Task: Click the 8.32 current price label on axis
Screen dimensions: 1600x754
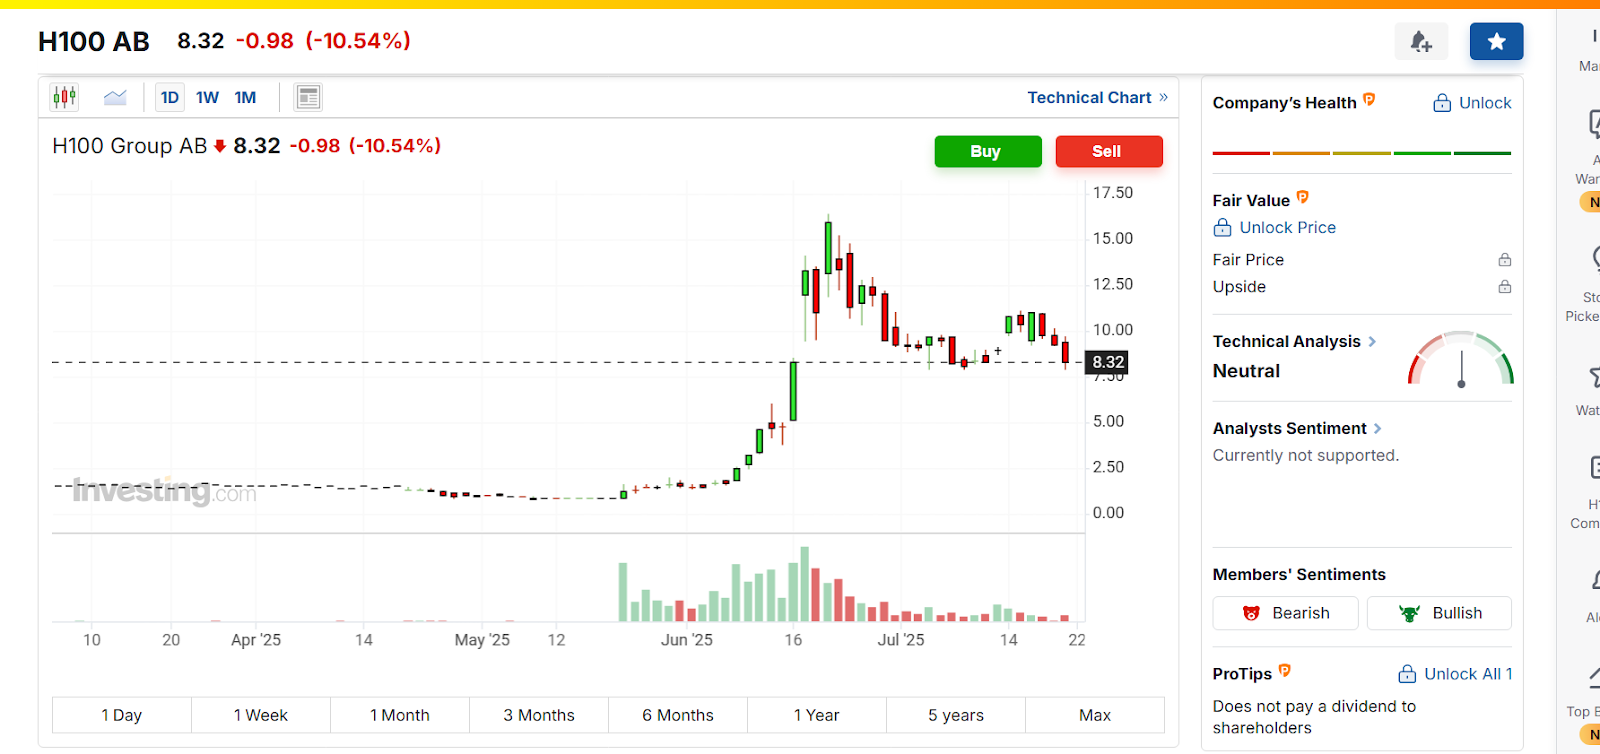Action: click(1107, 362)
